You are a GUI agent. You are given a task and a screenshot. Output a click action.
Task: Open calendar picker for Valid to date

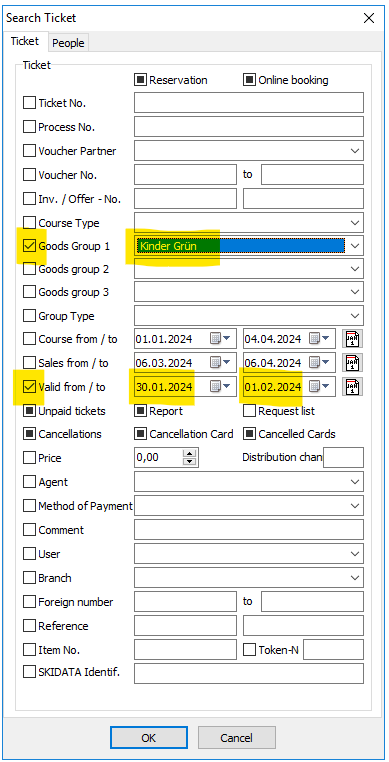click(320, 387)
